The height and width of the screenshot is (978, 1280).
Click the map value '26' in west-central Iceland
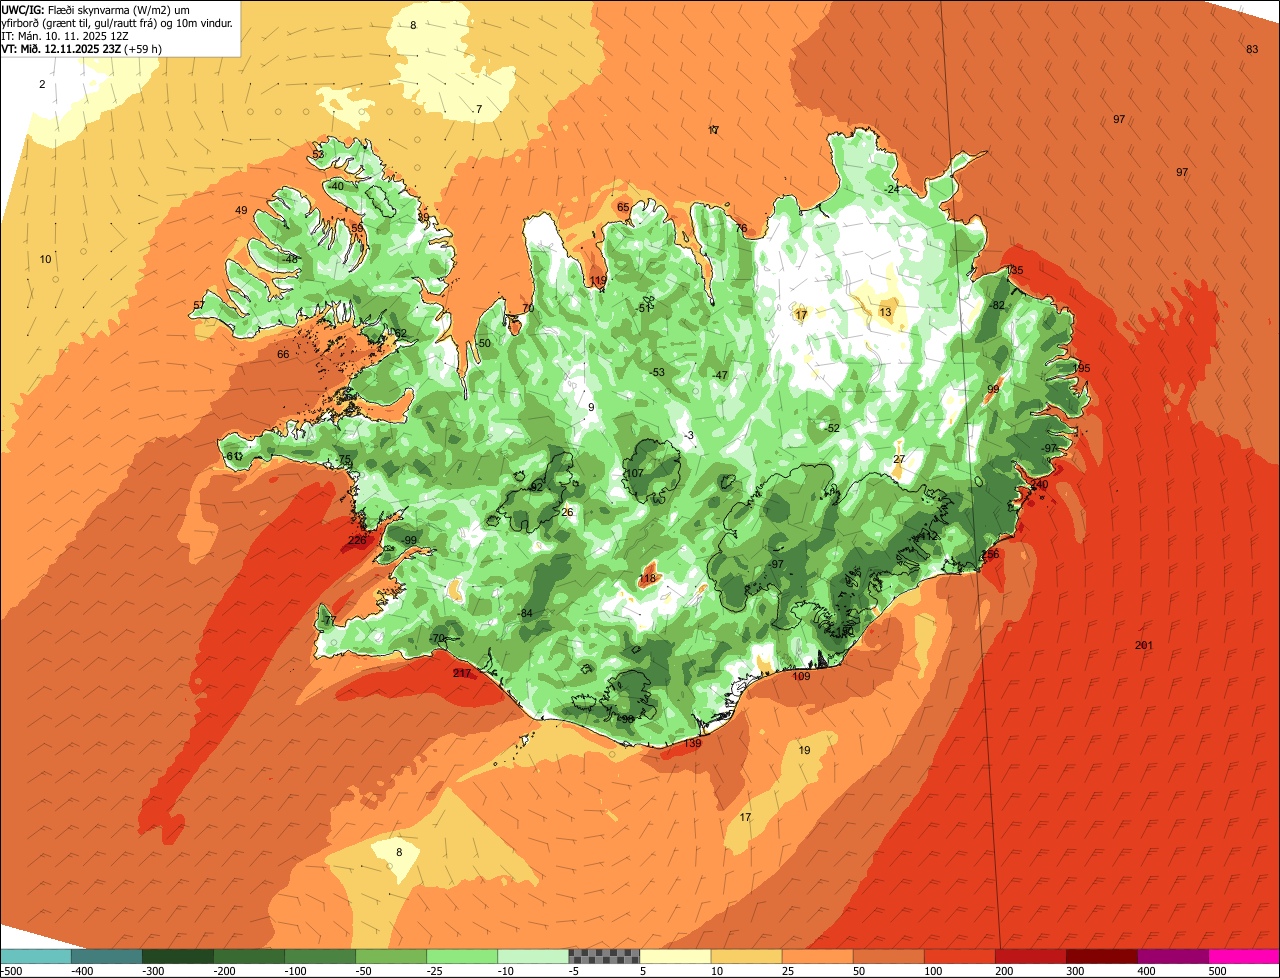click(567, 512)
